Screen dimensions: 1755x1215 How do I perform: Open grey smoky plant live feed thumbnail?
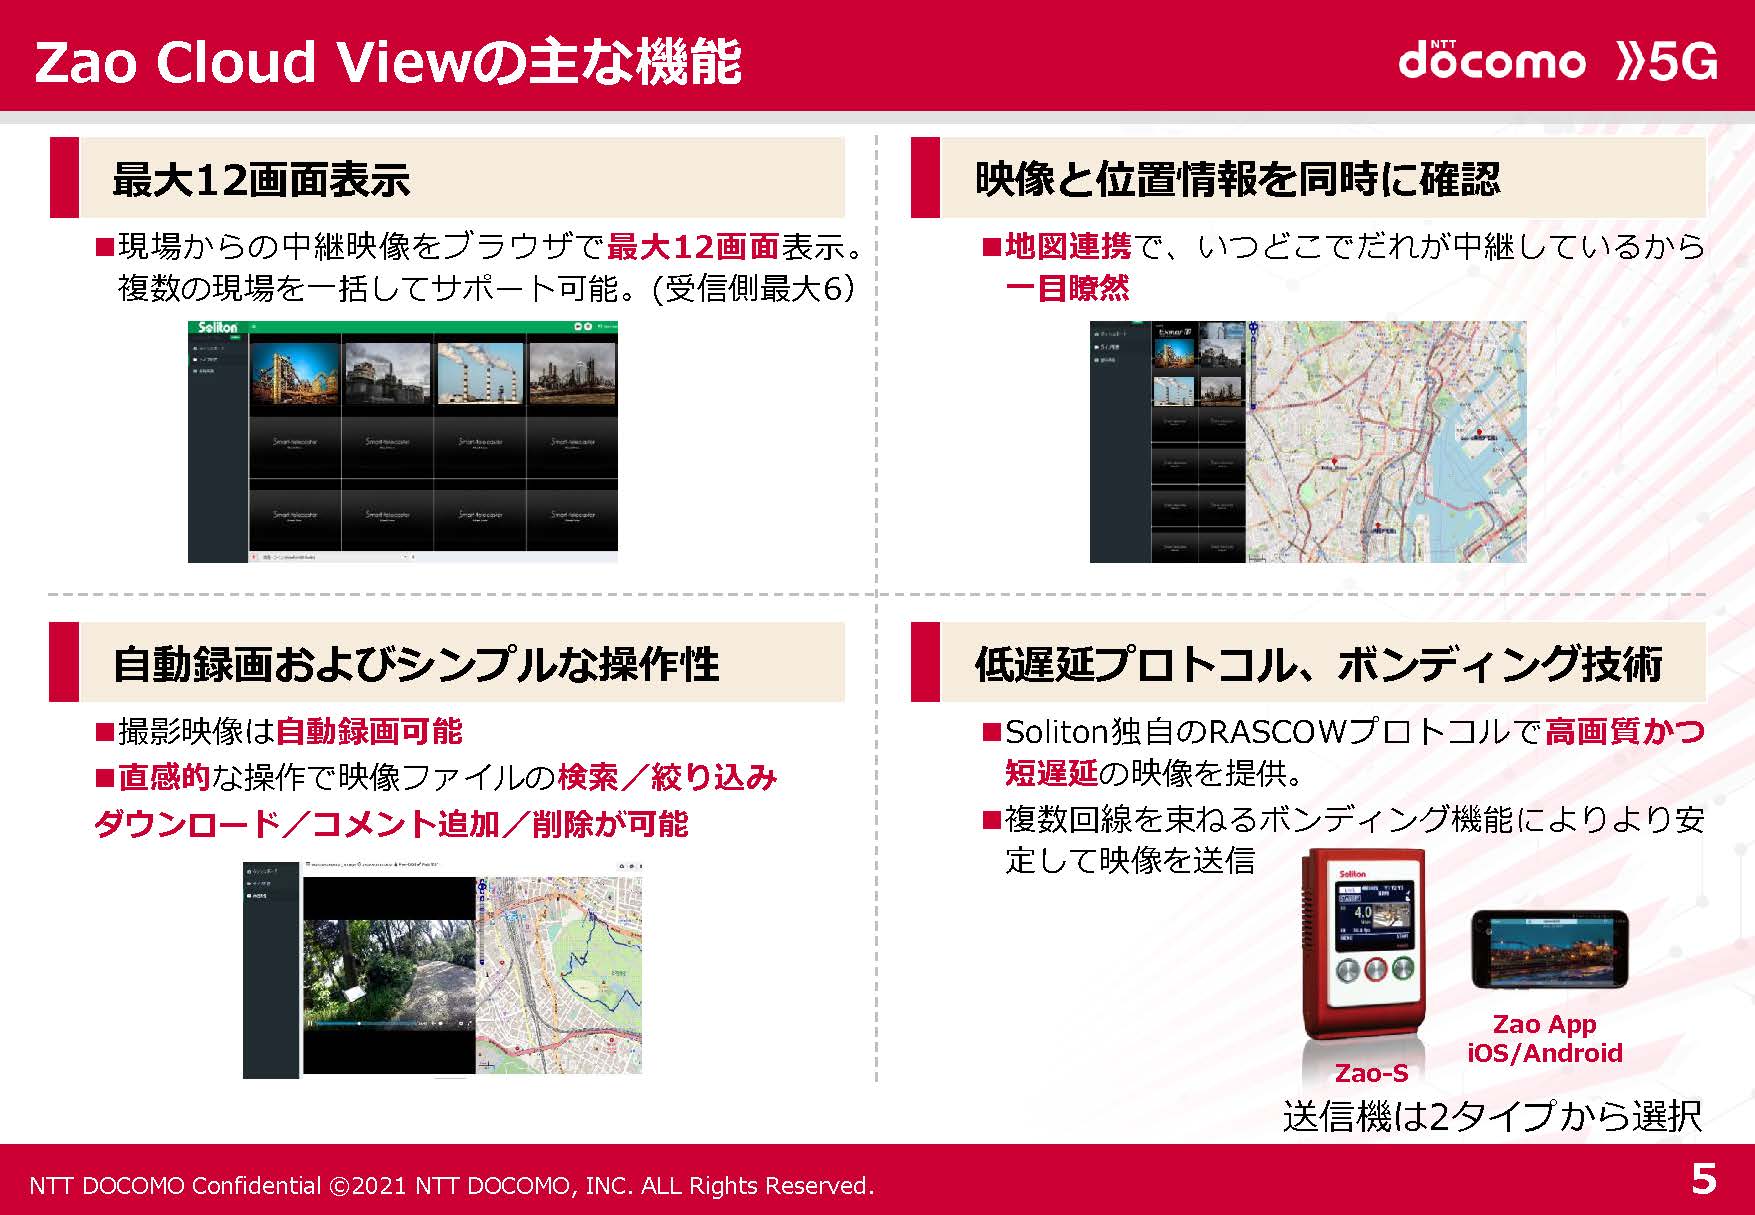tap(388, 373)
